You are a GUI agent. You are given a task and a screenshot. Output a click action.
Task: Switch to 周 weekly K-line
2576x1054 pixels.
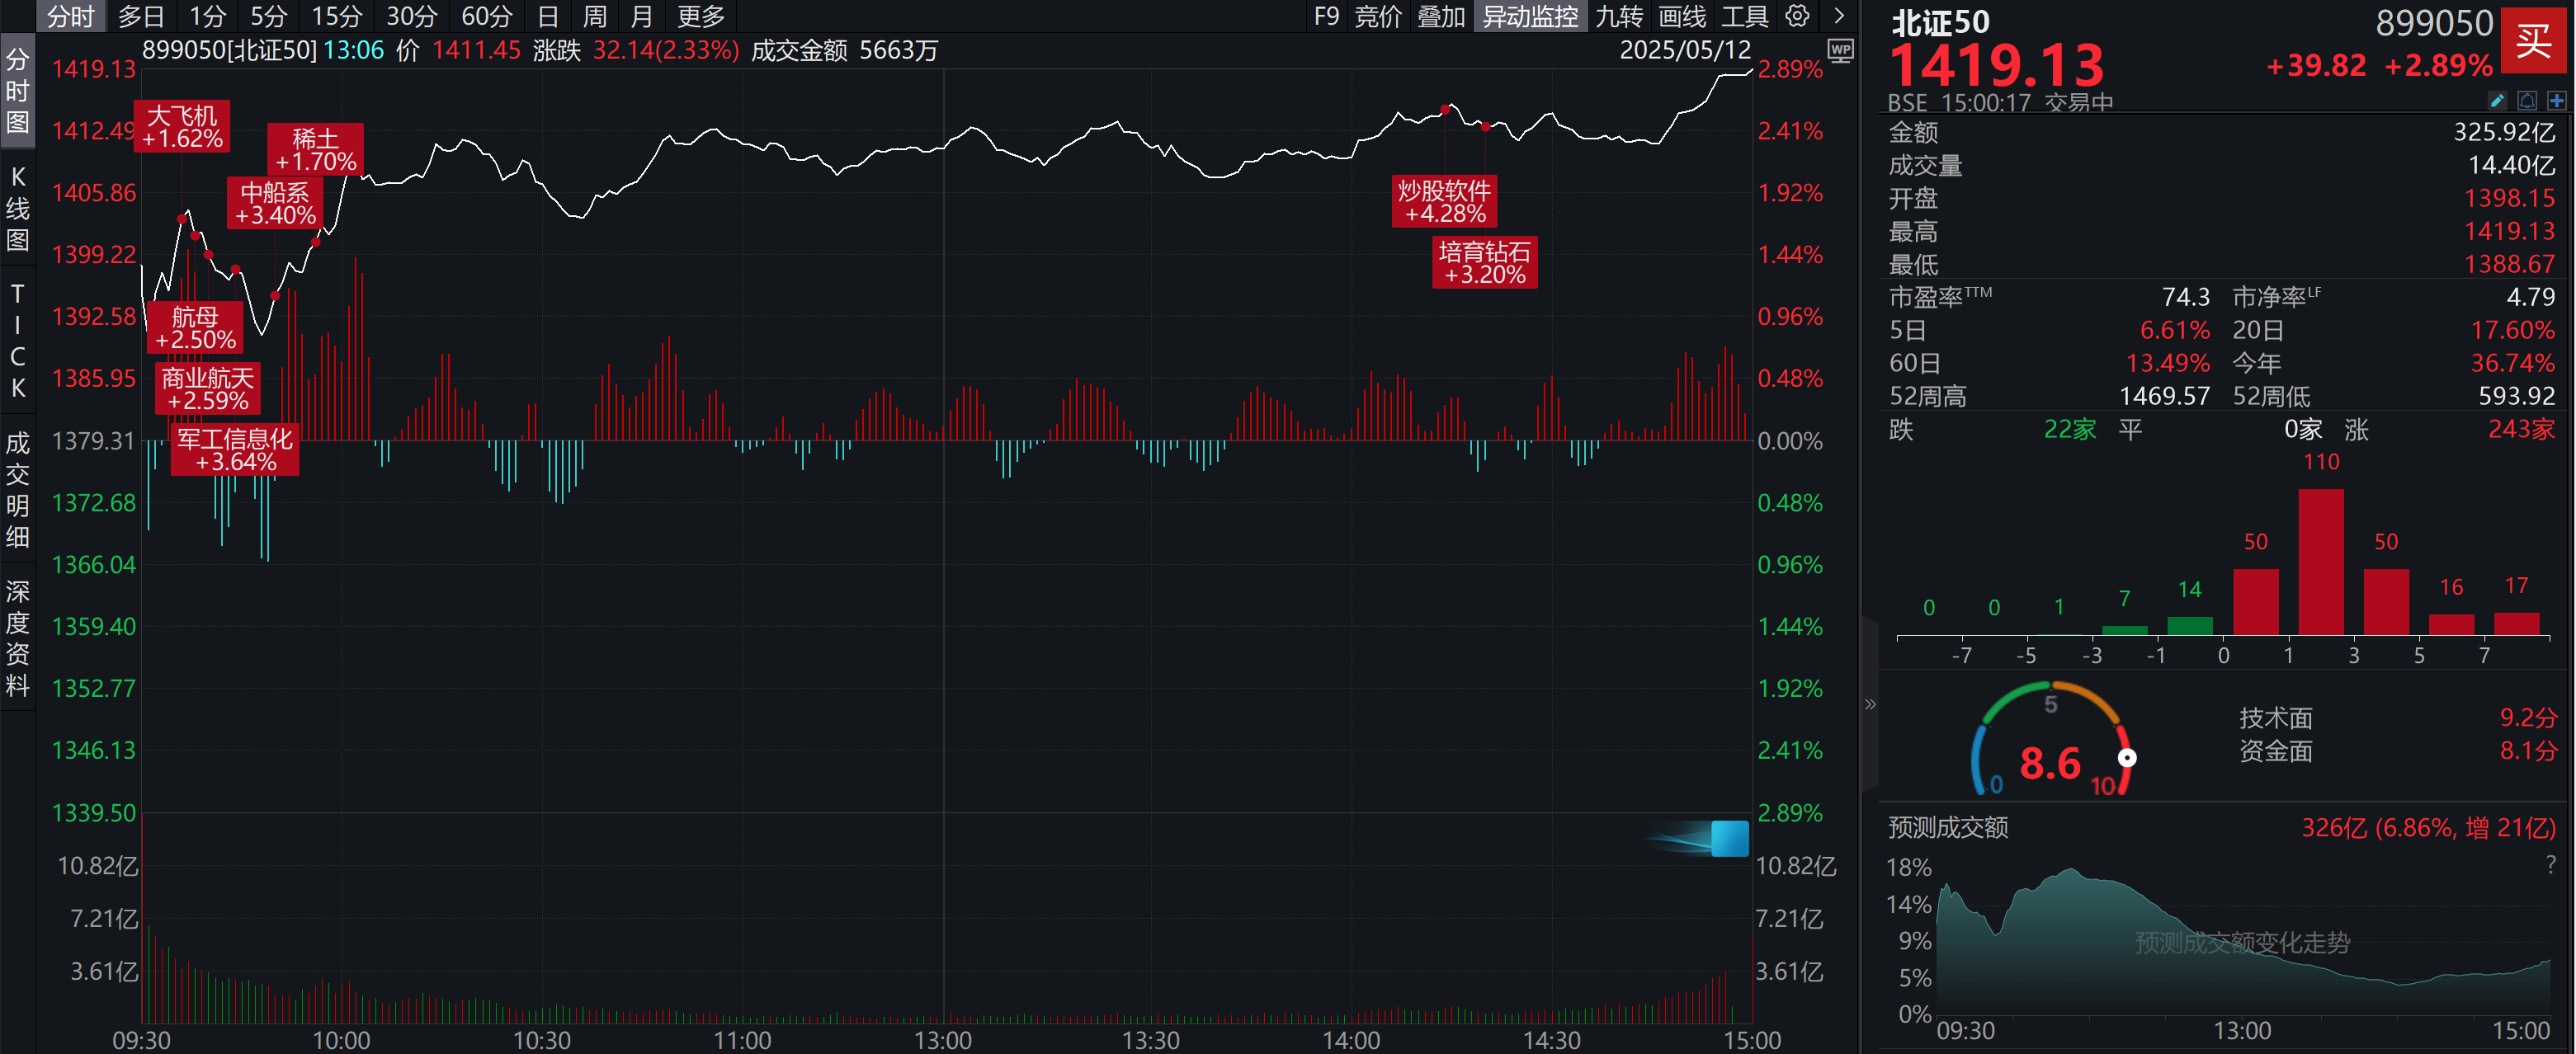[x=594, y=16]
